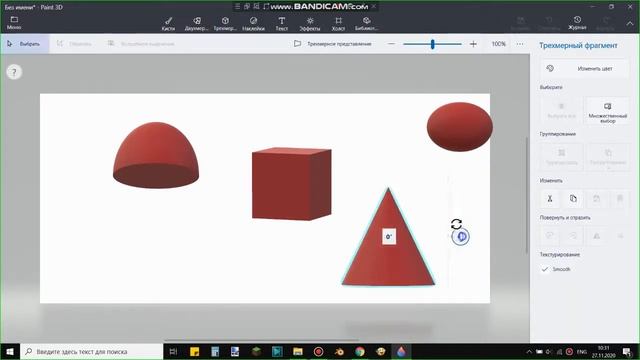Screen dimensions: 640x360
Task: Open the Трехмерные фигуры 3D shapes tool
Action: (225, 24)
